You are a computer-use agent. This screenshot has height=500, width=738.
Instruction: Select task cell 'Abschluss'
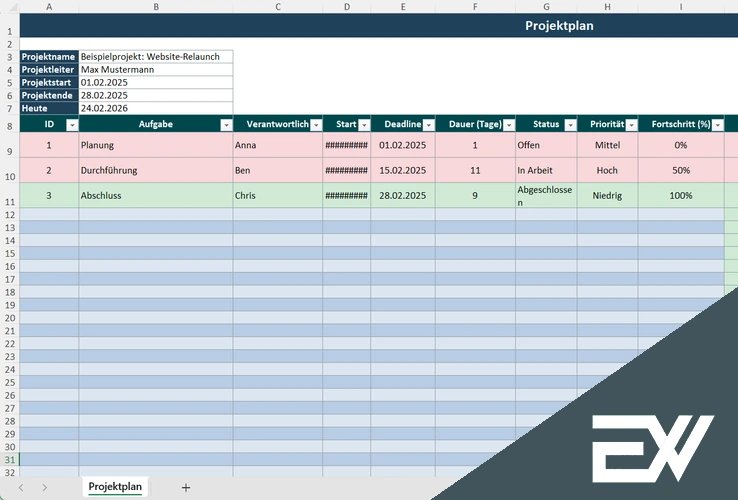coord(156,195)
